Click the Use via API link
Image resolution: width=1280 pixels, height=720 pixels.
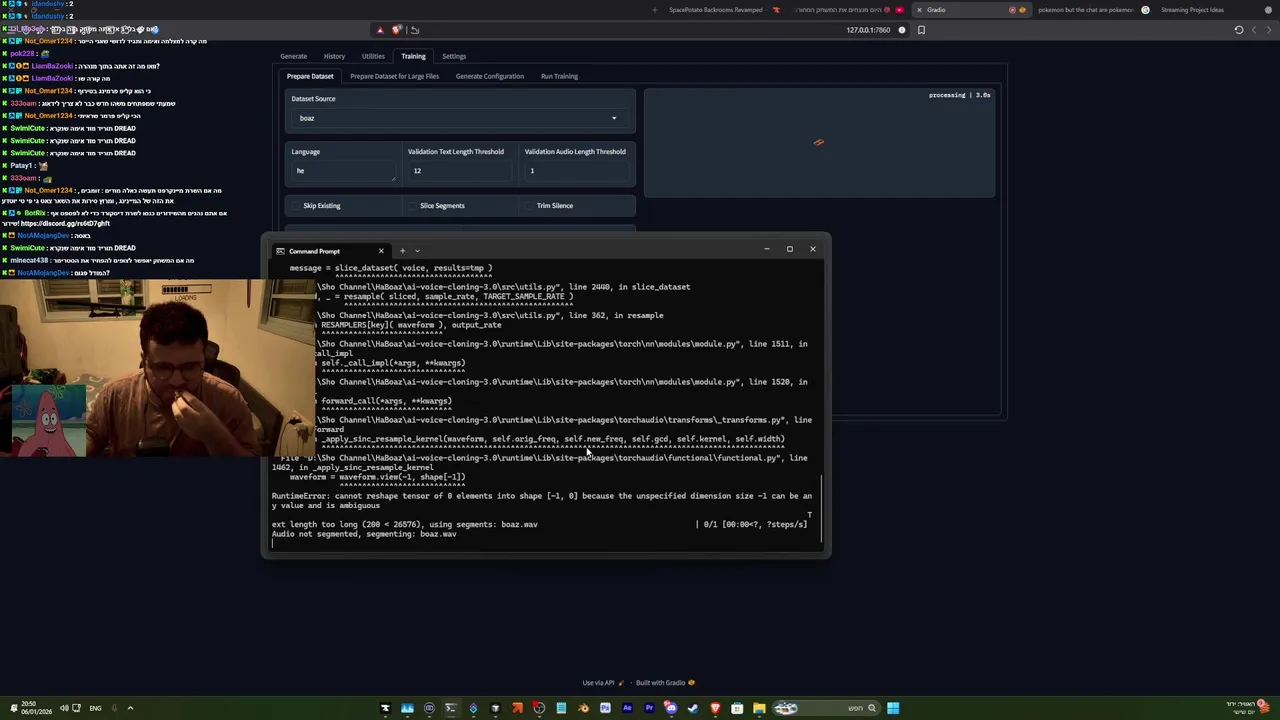pyautogui.click(x=601, y=683)
